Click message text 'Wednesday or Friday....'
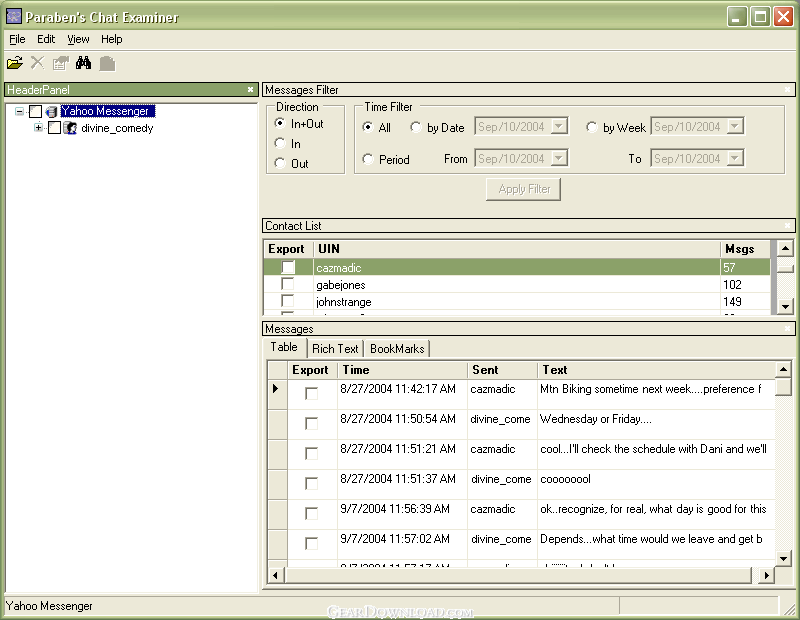 pos(595,419)
